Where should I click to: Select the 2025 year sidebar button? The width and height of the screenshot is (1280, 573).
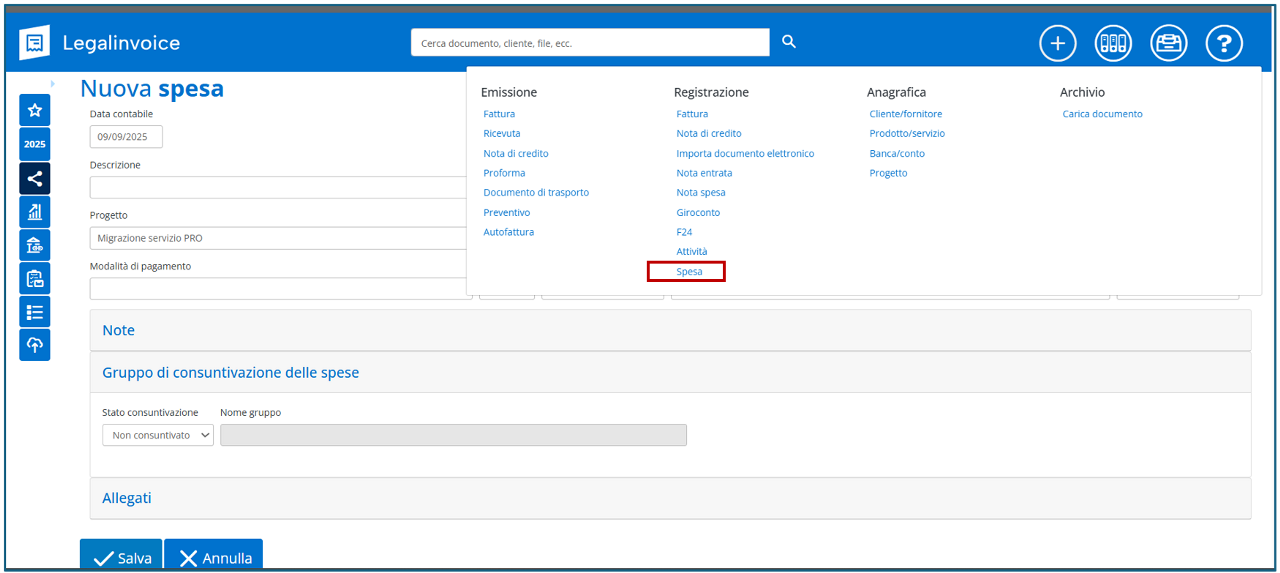tap(35, 144)
